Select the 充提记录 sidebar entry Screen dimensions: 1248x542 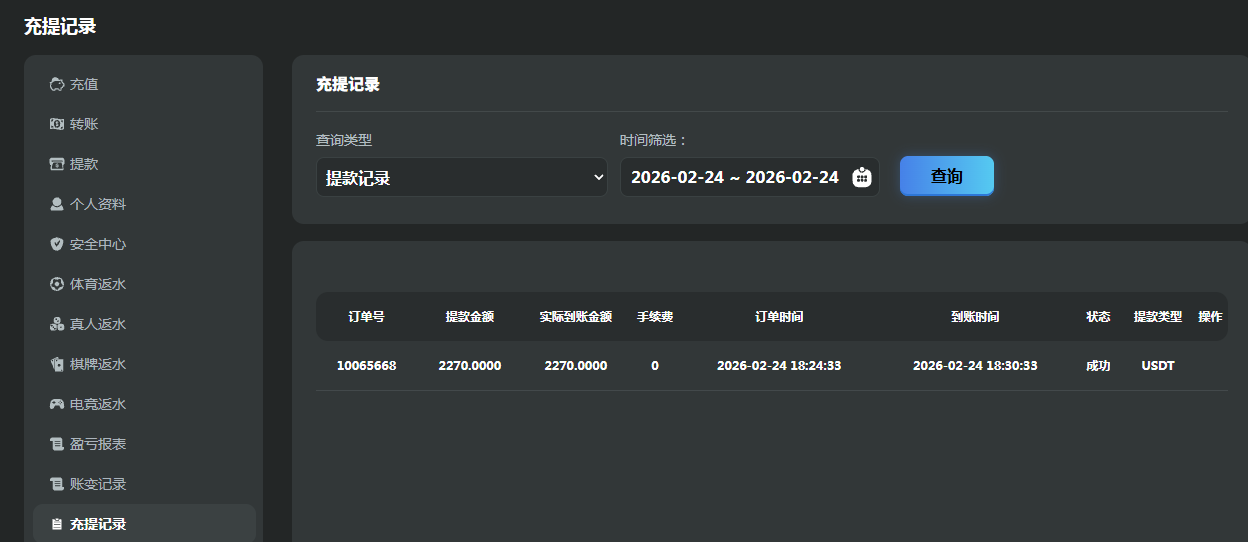pos(97,524)
